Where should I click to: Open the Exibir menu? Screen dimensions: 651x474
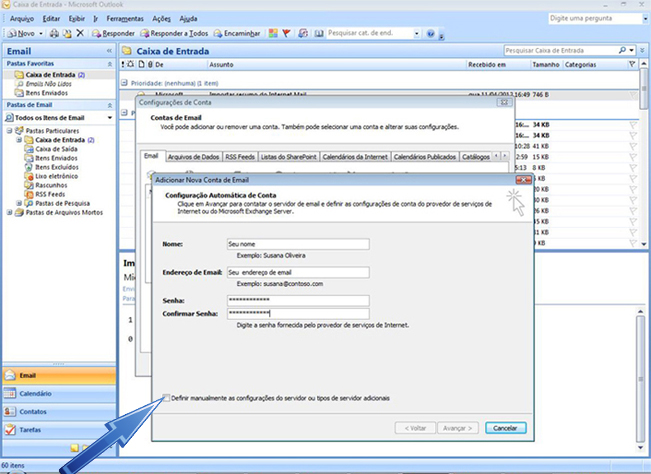pyautogui.click(x=77, y=19)
